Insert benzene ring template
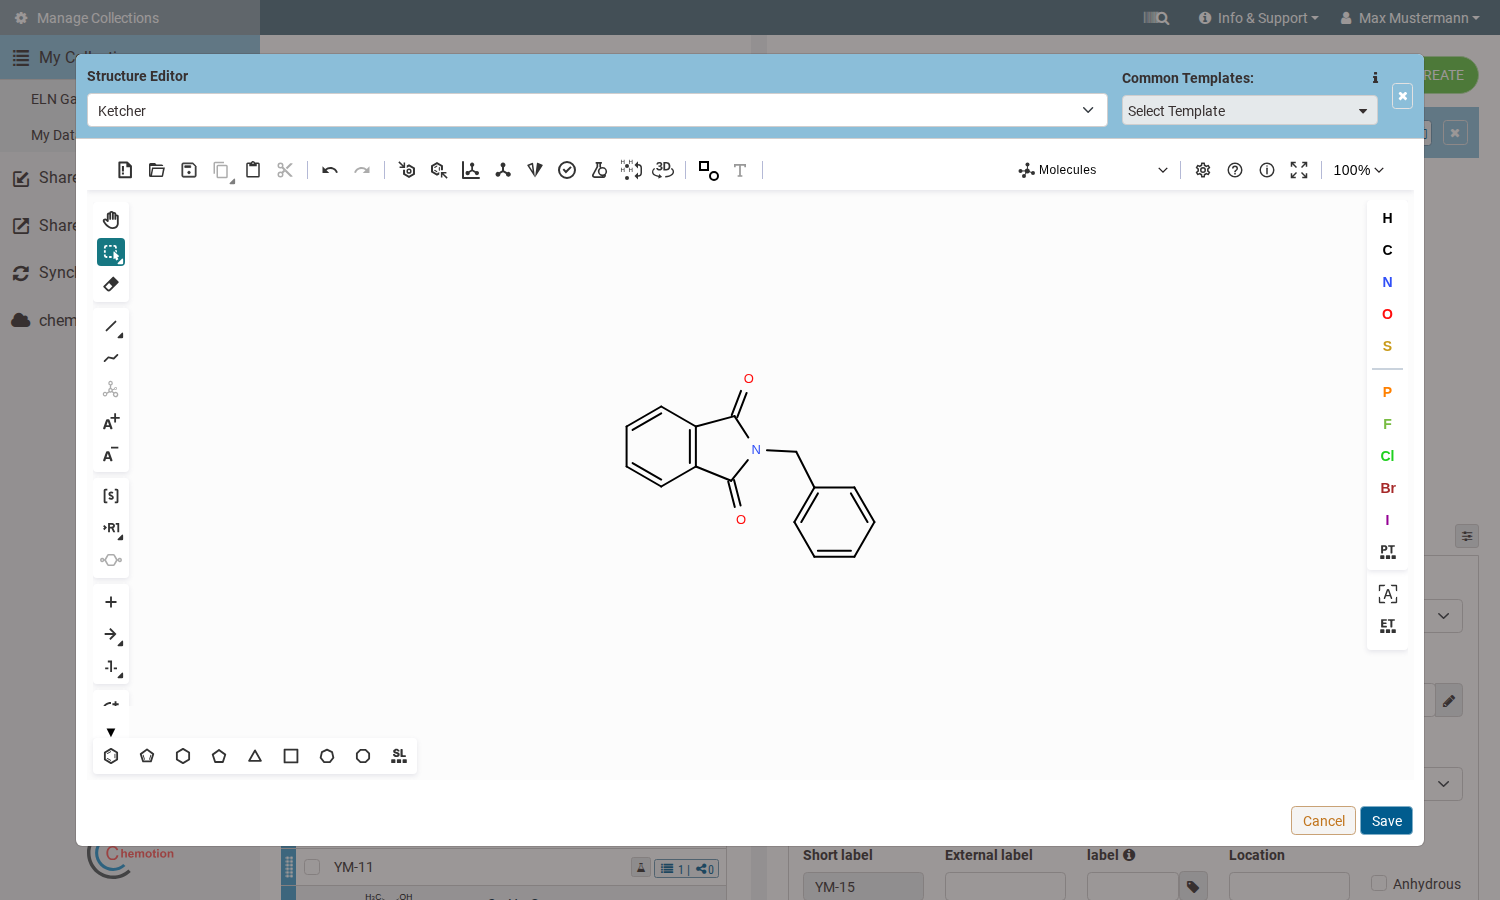Viewport: 1500px width, 900px height. pyautogui.click(x=111, y=756)
